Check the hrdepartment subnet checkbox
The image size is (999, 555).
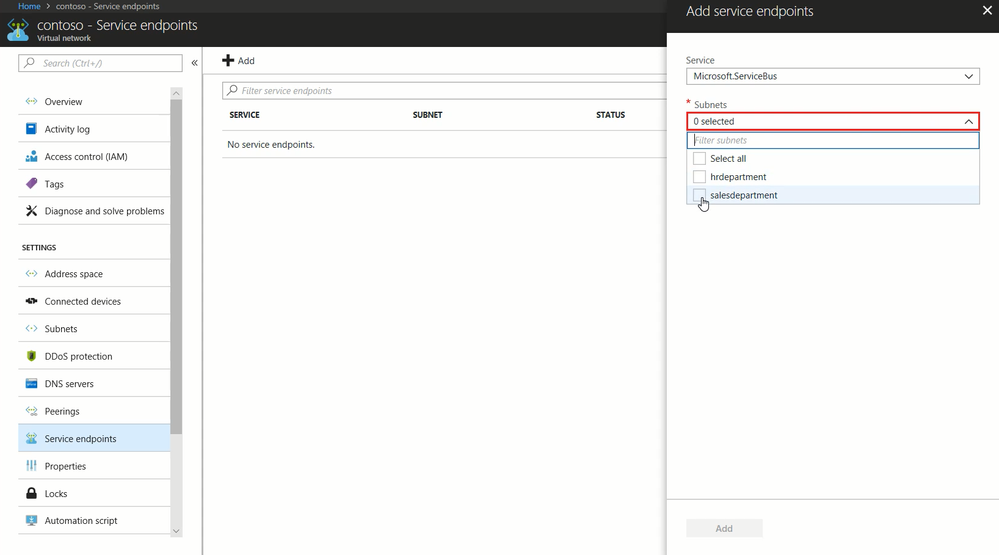[699, 177]
